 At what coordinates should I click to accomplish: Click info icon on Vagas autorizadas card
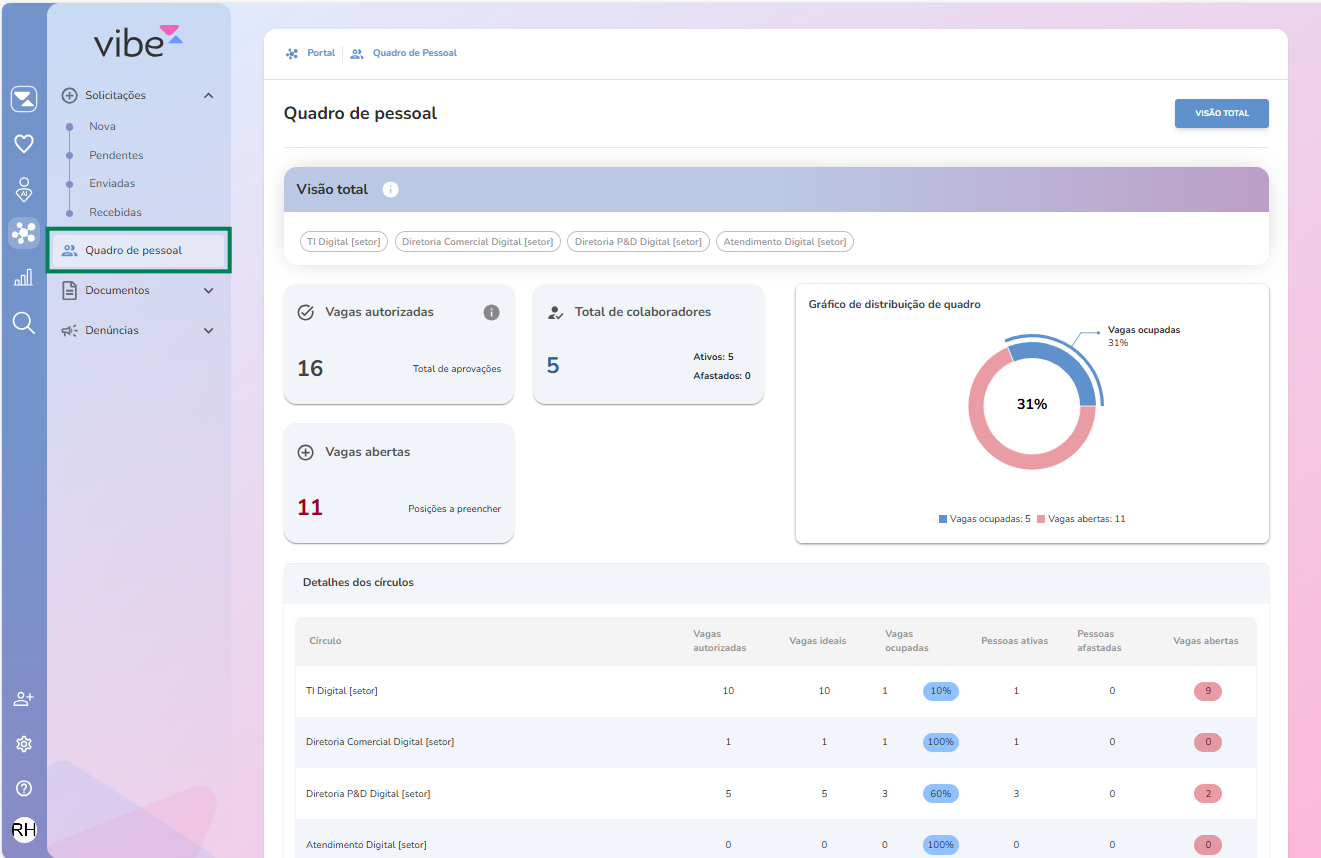point(491,312)
